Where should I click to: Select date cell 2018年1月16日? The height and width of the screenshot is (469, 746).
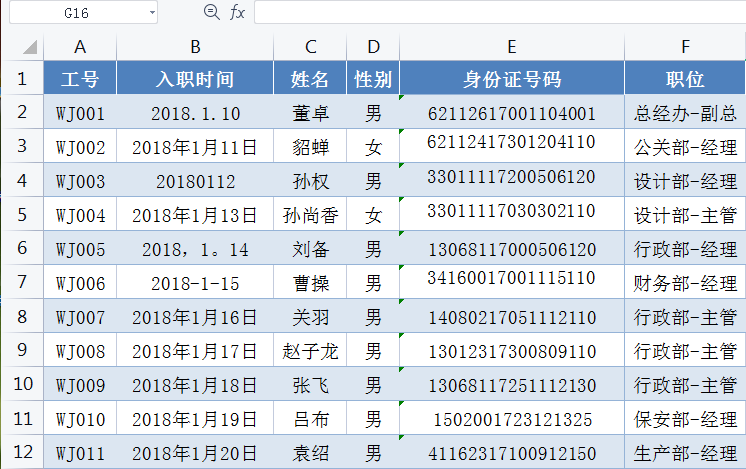click(x=195, y=316)
